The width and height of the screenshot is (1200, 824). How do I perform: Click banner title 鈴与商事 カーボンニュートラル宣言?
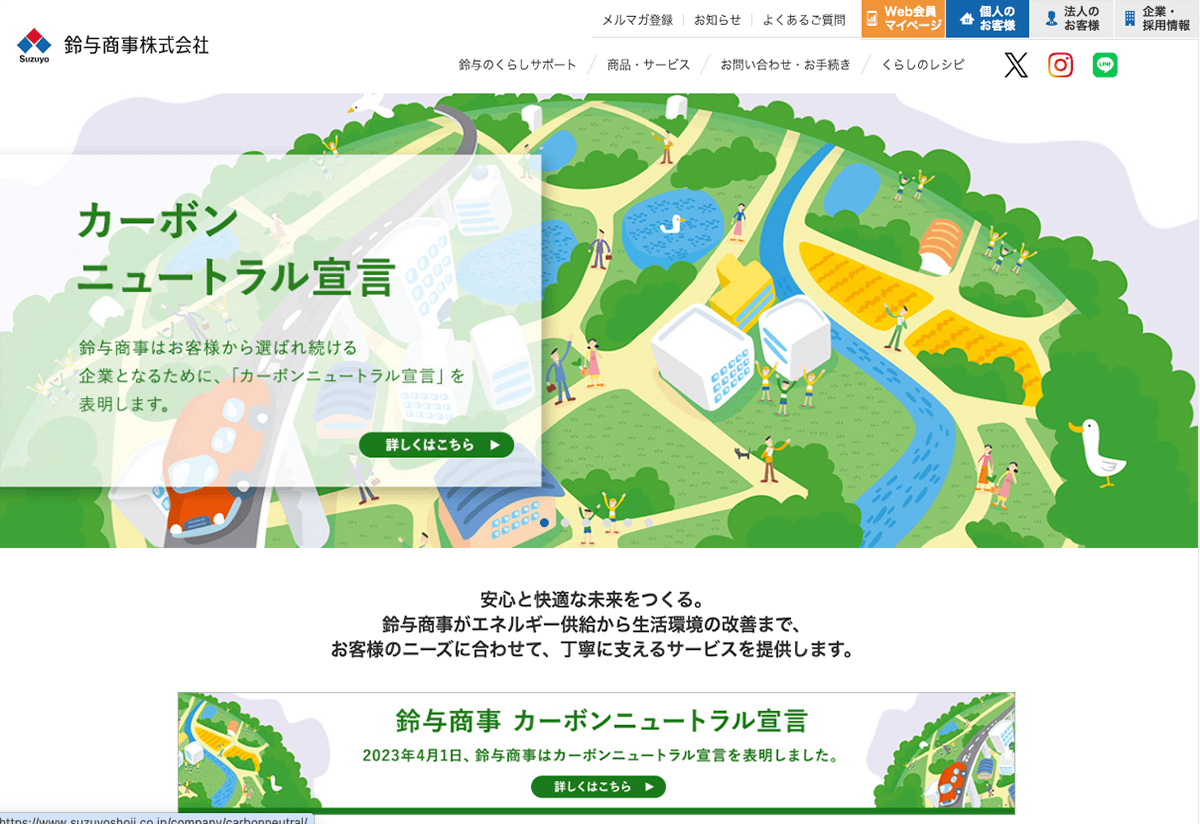(x=601, y=720)
